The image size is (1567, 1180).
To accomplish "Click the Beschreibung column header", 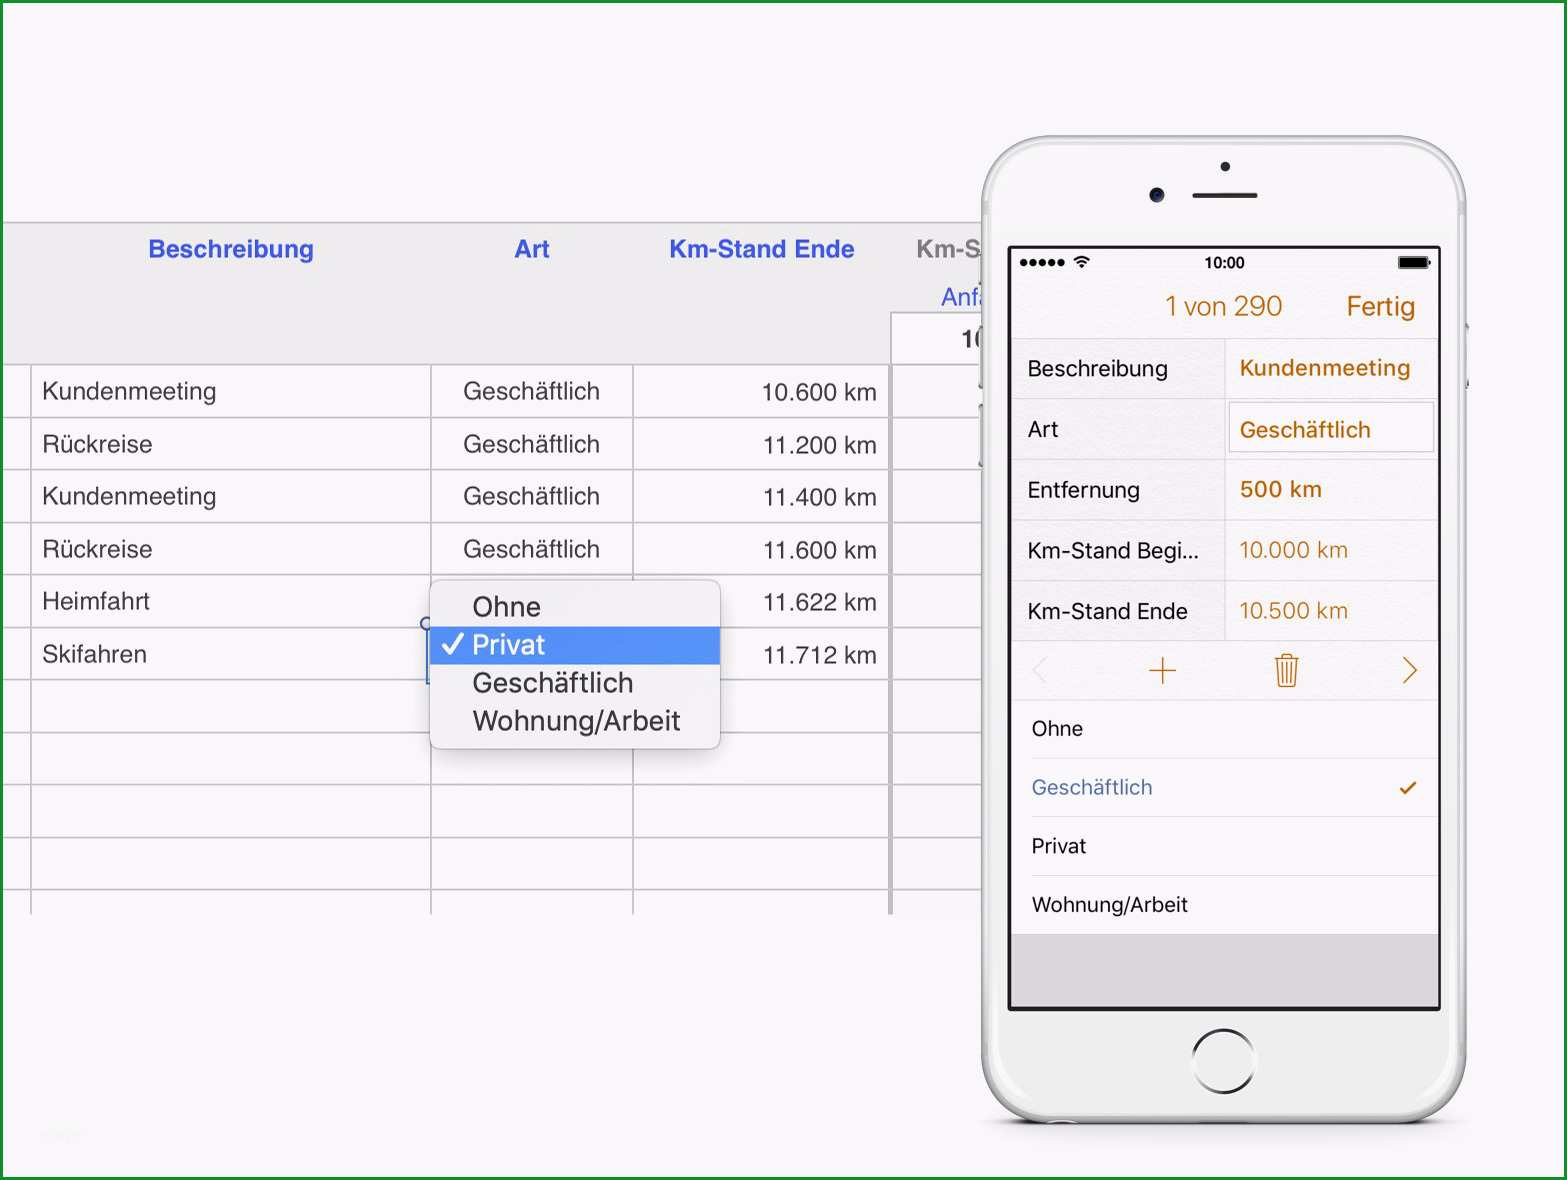I will [x=231, y=249].
